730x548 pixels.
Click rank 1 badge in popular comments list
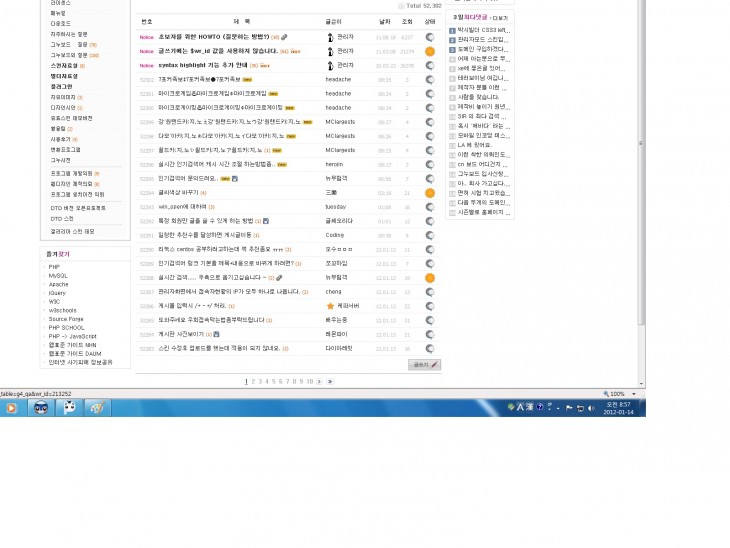[x=452, y=31]
